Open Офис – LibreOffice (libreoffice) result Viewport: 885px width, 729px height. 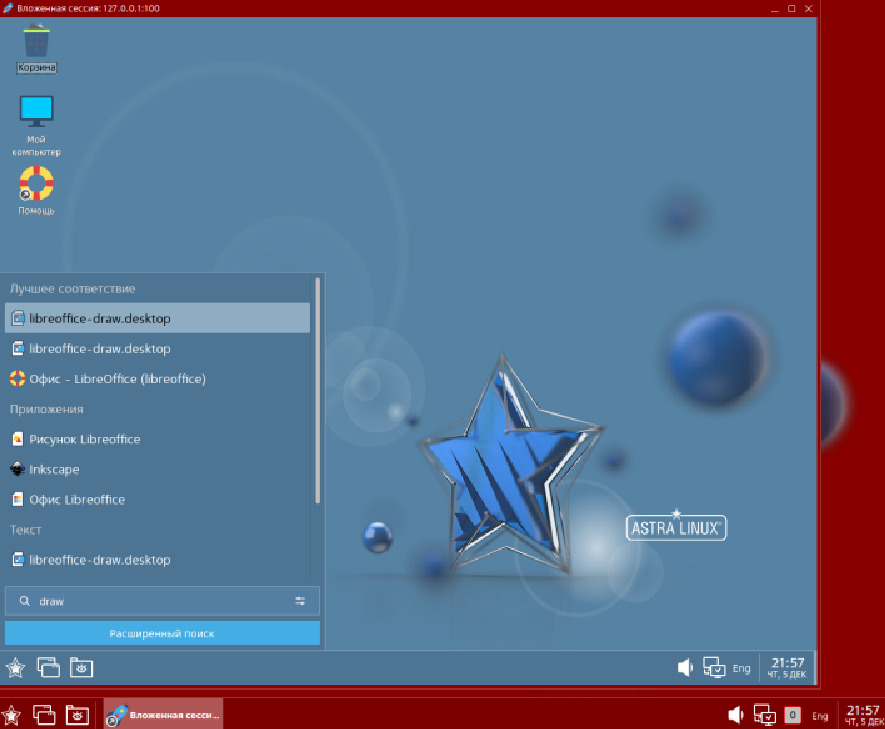coord(157,379)
